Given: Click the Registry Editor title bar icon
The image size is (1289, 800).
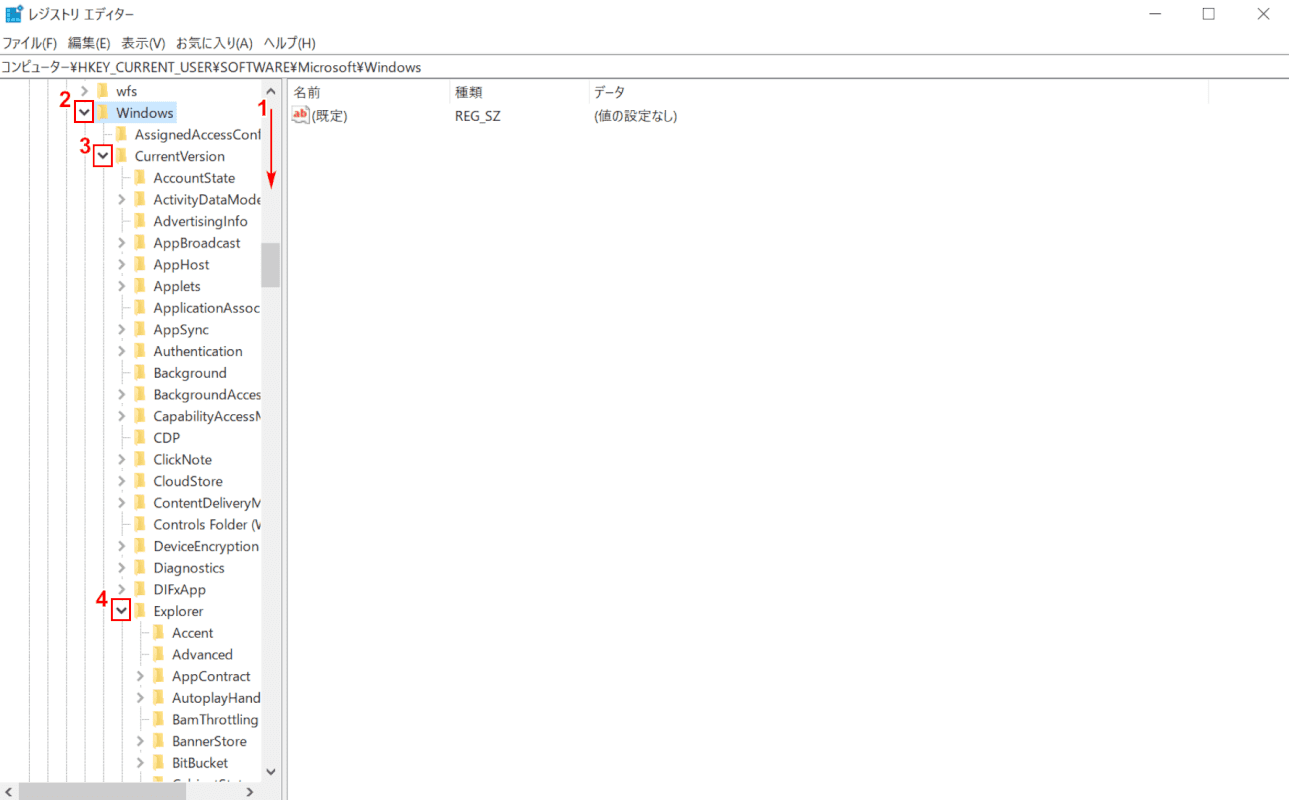Looking at the screenshot, I should 14,14.
